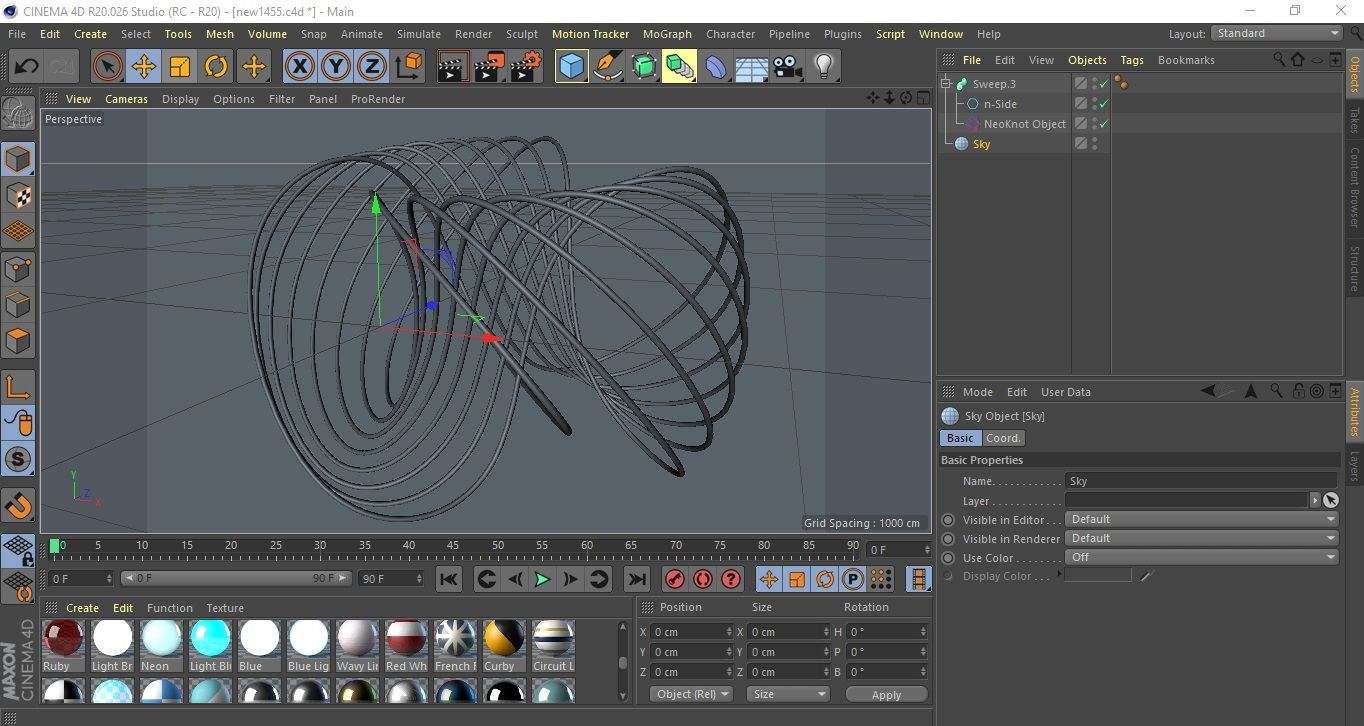Add a Light object from the toolbar
This screenshot has width=1364, height=726.
(823, 67)
